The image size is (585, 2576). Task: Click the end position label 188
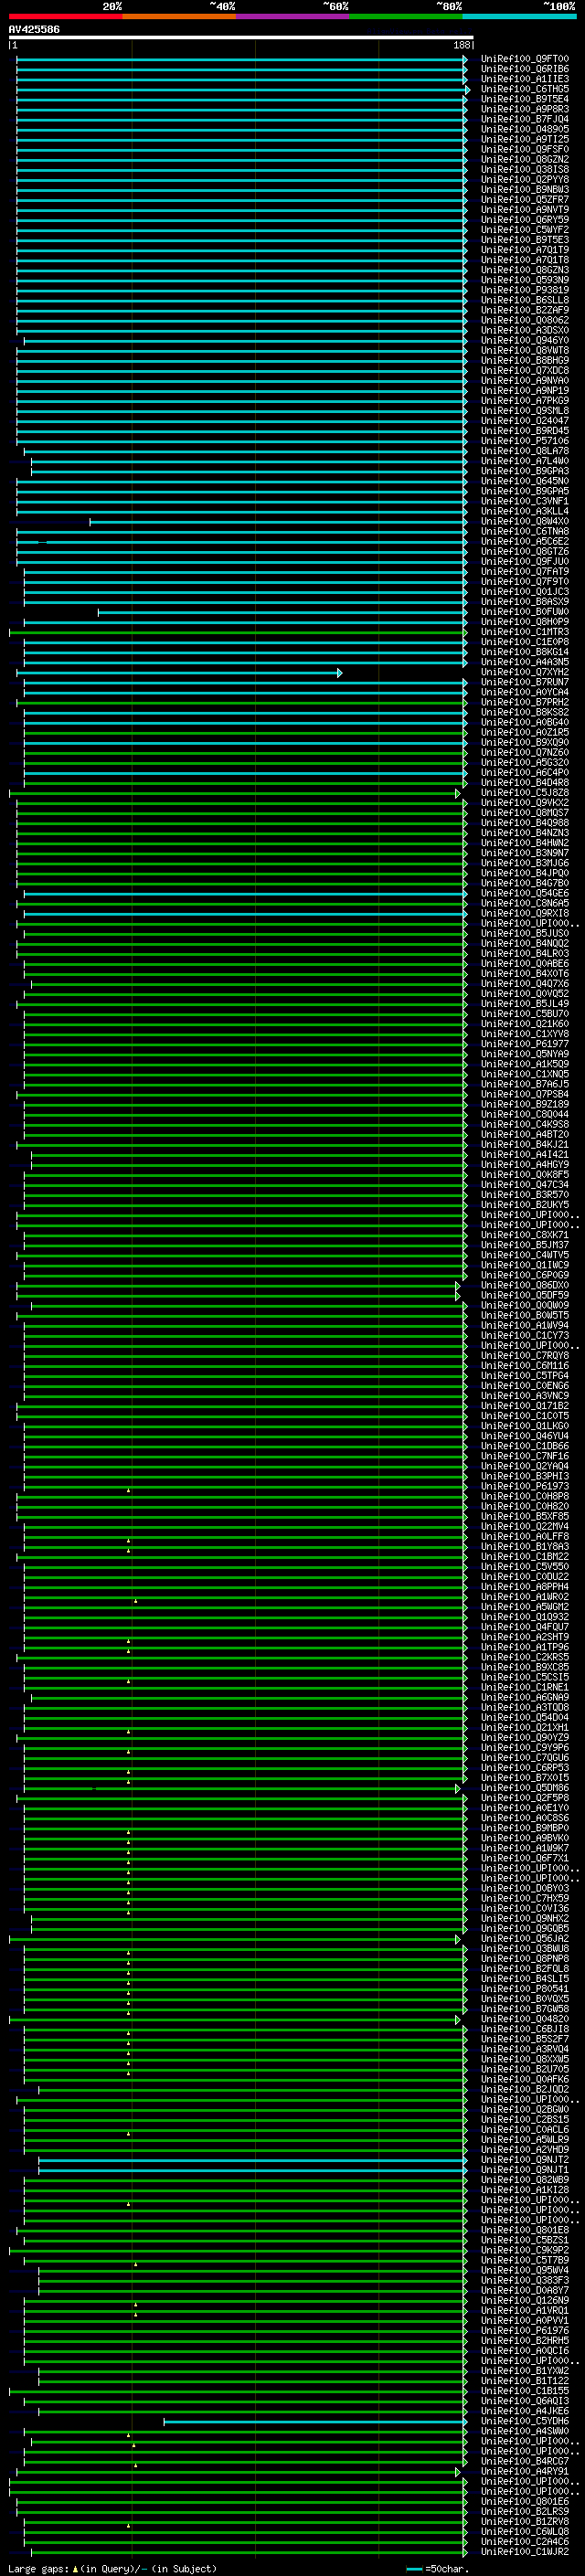(461, 45)
